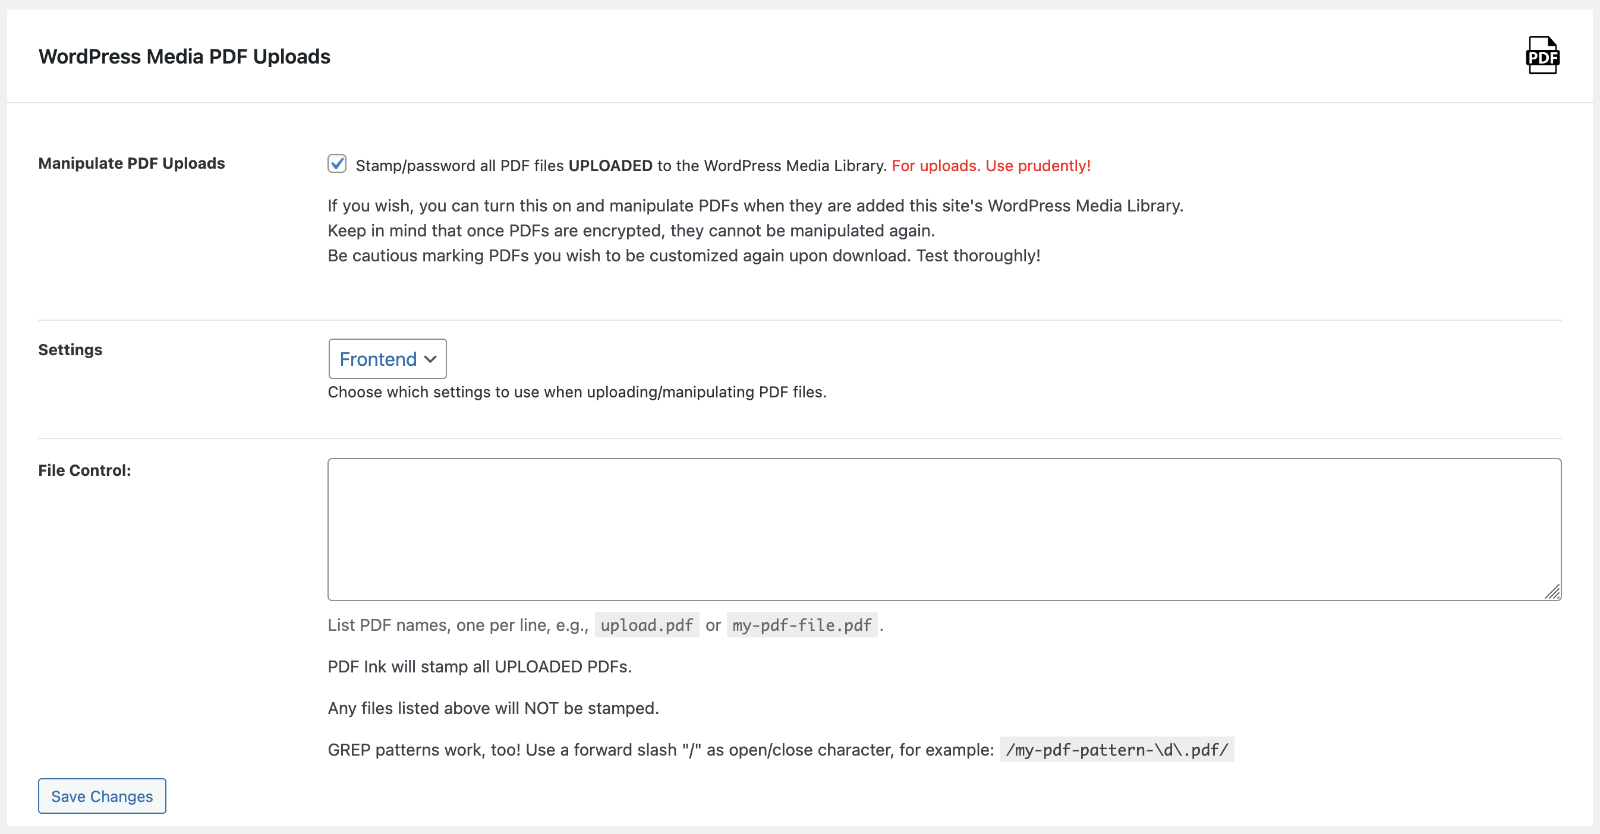The image size is (1600, 834).
Task: Focus the File Control text area
Action: [944, 529]
